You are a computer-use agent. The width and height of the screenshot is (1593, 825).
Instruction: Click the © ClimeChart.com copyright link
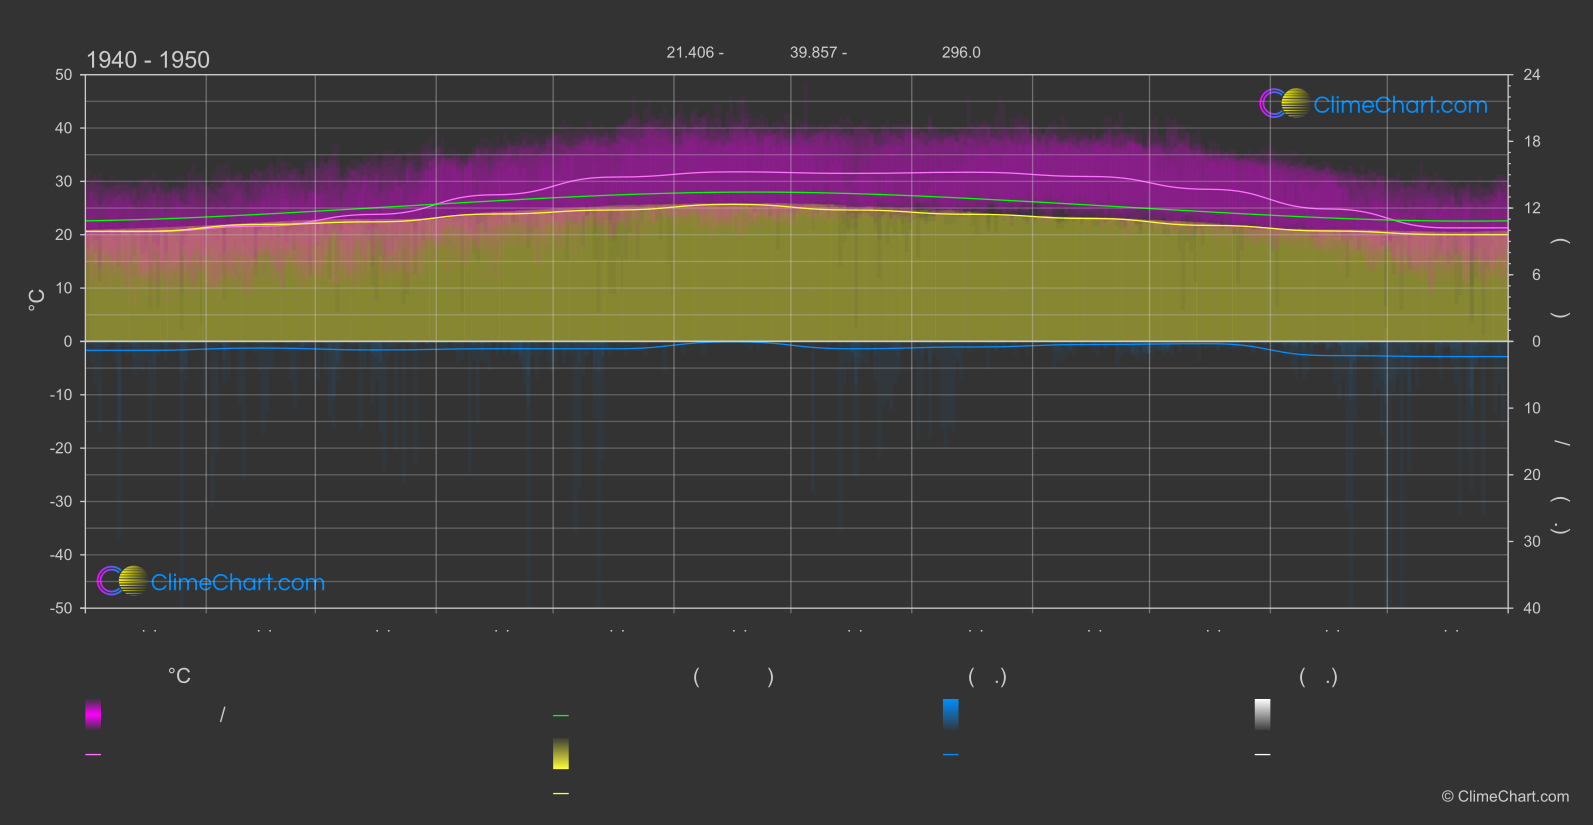click(x=1505, y=797)
